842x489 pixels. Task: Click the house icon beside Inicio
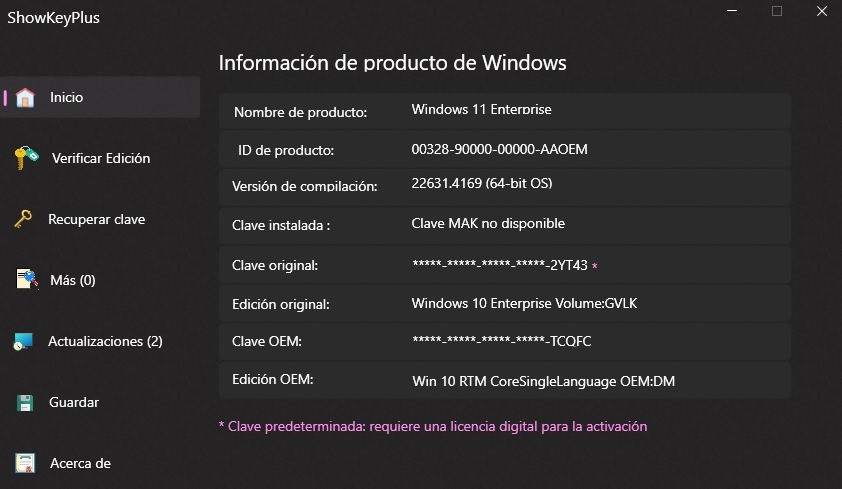pos(25,98)
